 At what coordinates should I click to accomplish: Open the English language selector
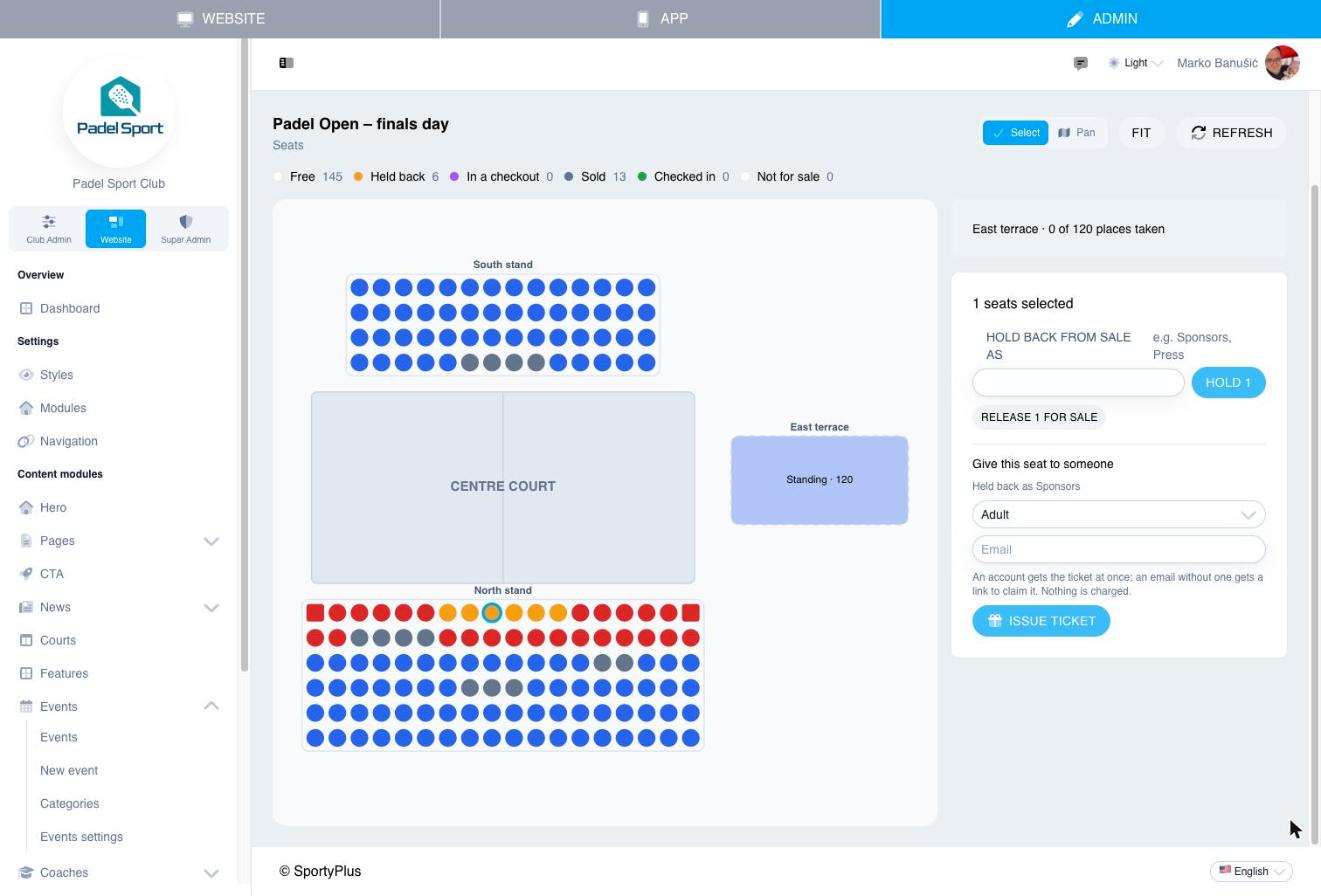tap(1251, 871)
